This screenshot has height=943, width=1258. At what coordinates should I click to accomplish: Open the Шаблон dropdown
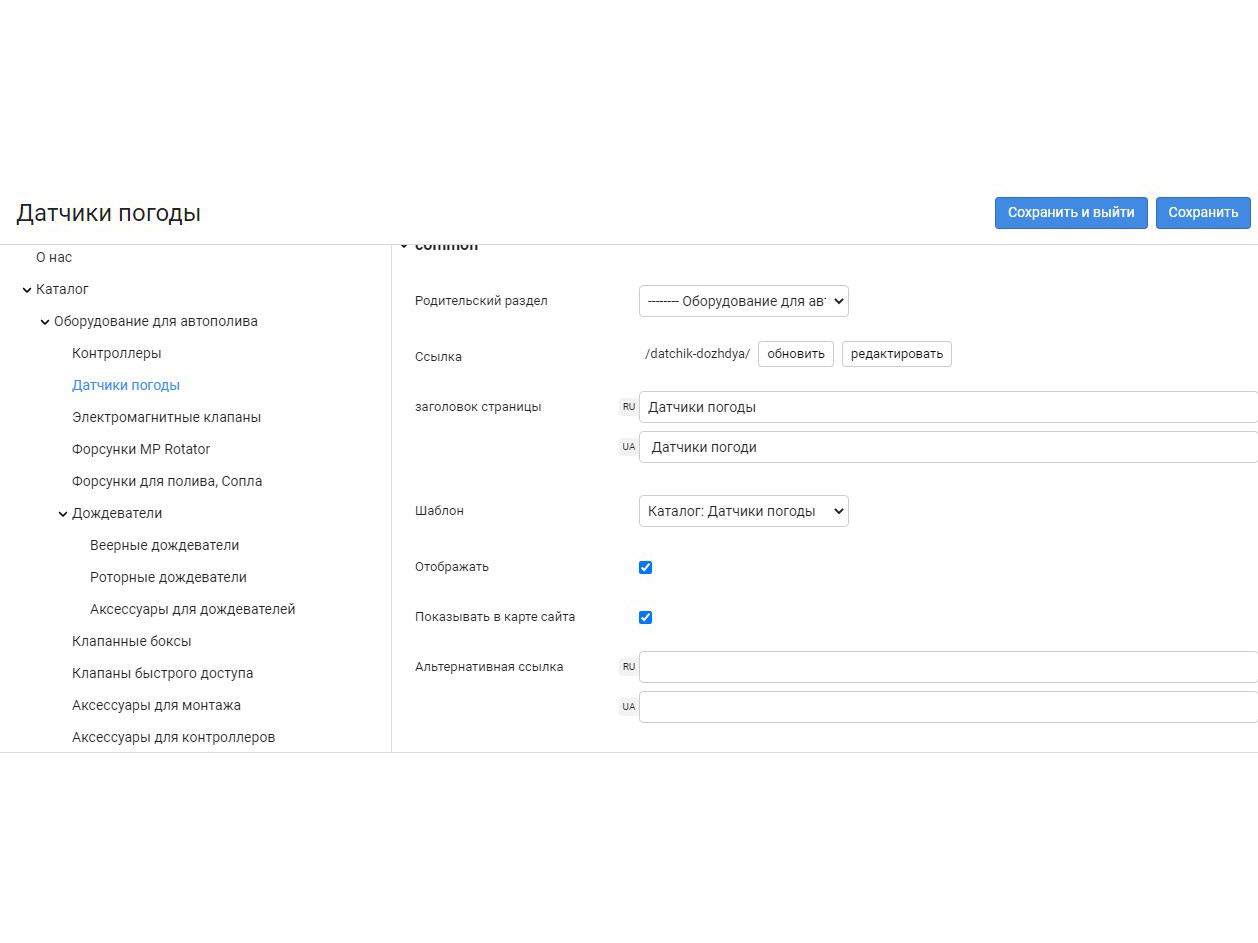pos(744,511)
